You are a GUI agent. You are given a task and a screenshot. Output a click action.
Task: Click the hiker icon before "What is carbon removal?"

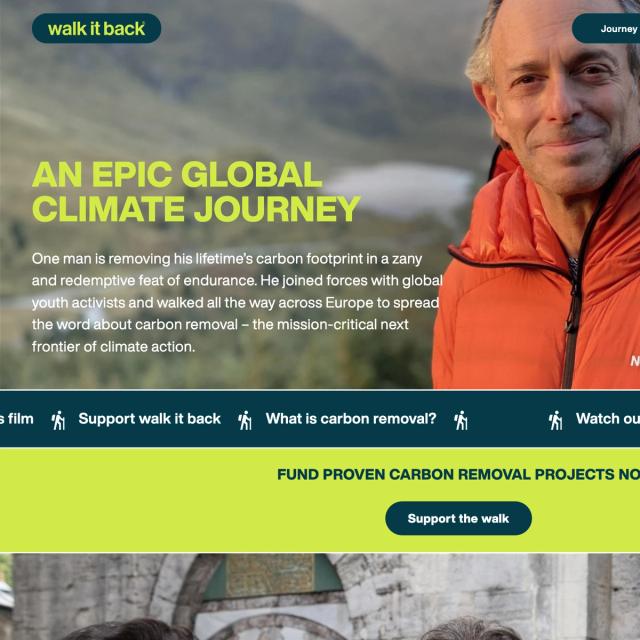click(245, 420)
